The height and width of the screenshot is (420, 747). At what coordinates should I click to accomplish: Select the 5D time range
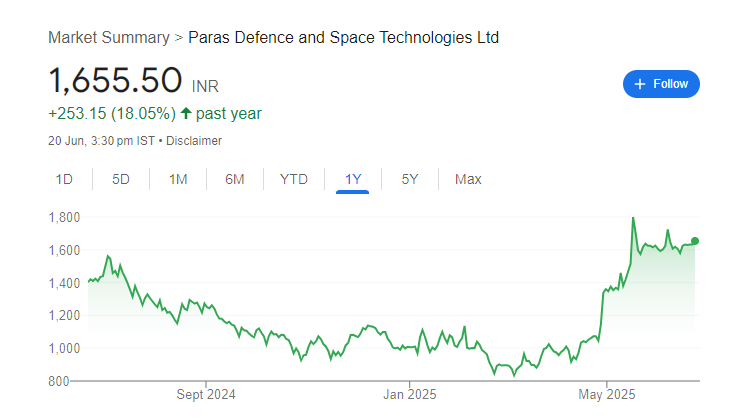tap(121, 180)
